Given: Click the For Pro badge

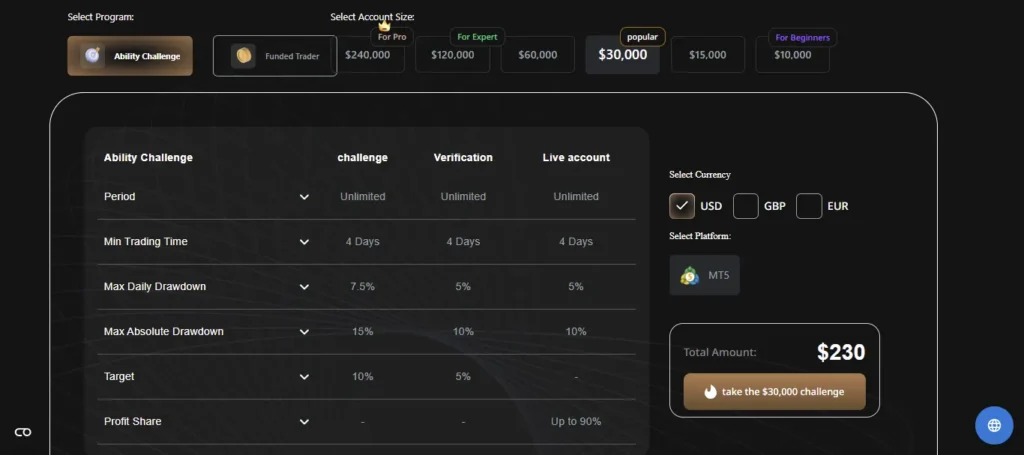Looking at the screenshot, I should (392, 37).
